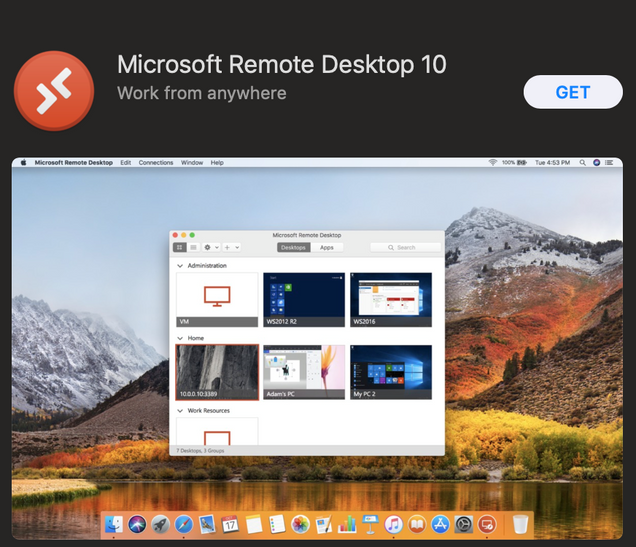636x547 pixels.
Task: Open Reminders from the Dock
Action: click(277, 525)
